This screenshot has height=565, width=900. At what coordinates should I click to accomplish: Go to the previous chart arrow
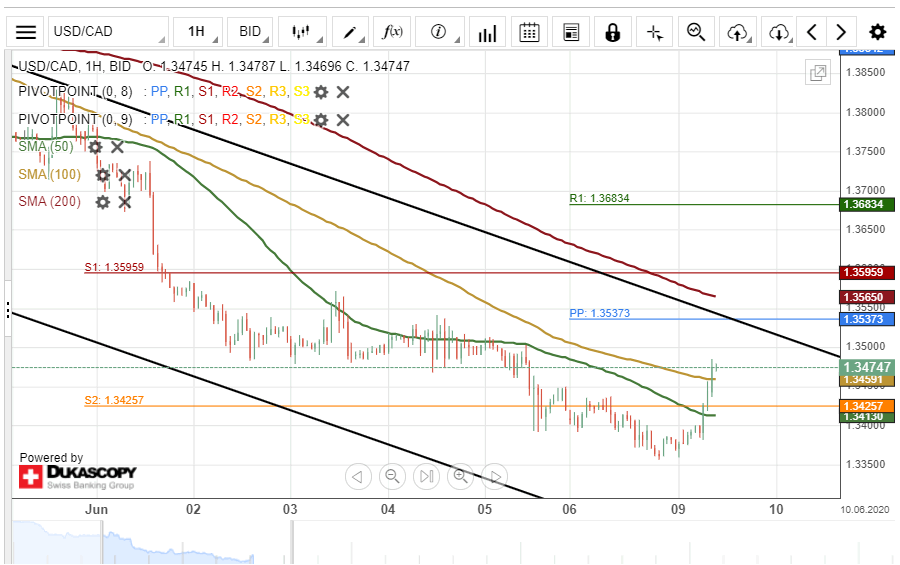click(x=812, y=32)
